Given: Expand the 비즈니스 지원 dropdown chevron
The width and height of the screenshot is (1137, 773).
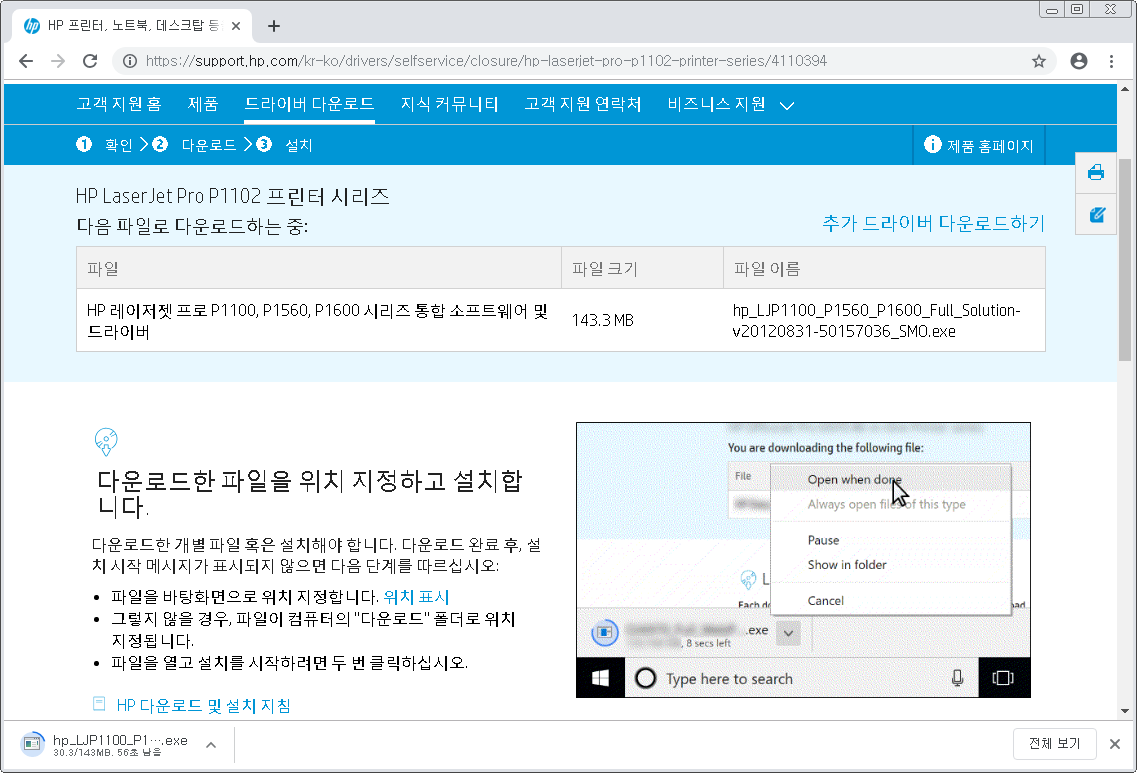Looking at the screenshot, I should tap(787, 106).
